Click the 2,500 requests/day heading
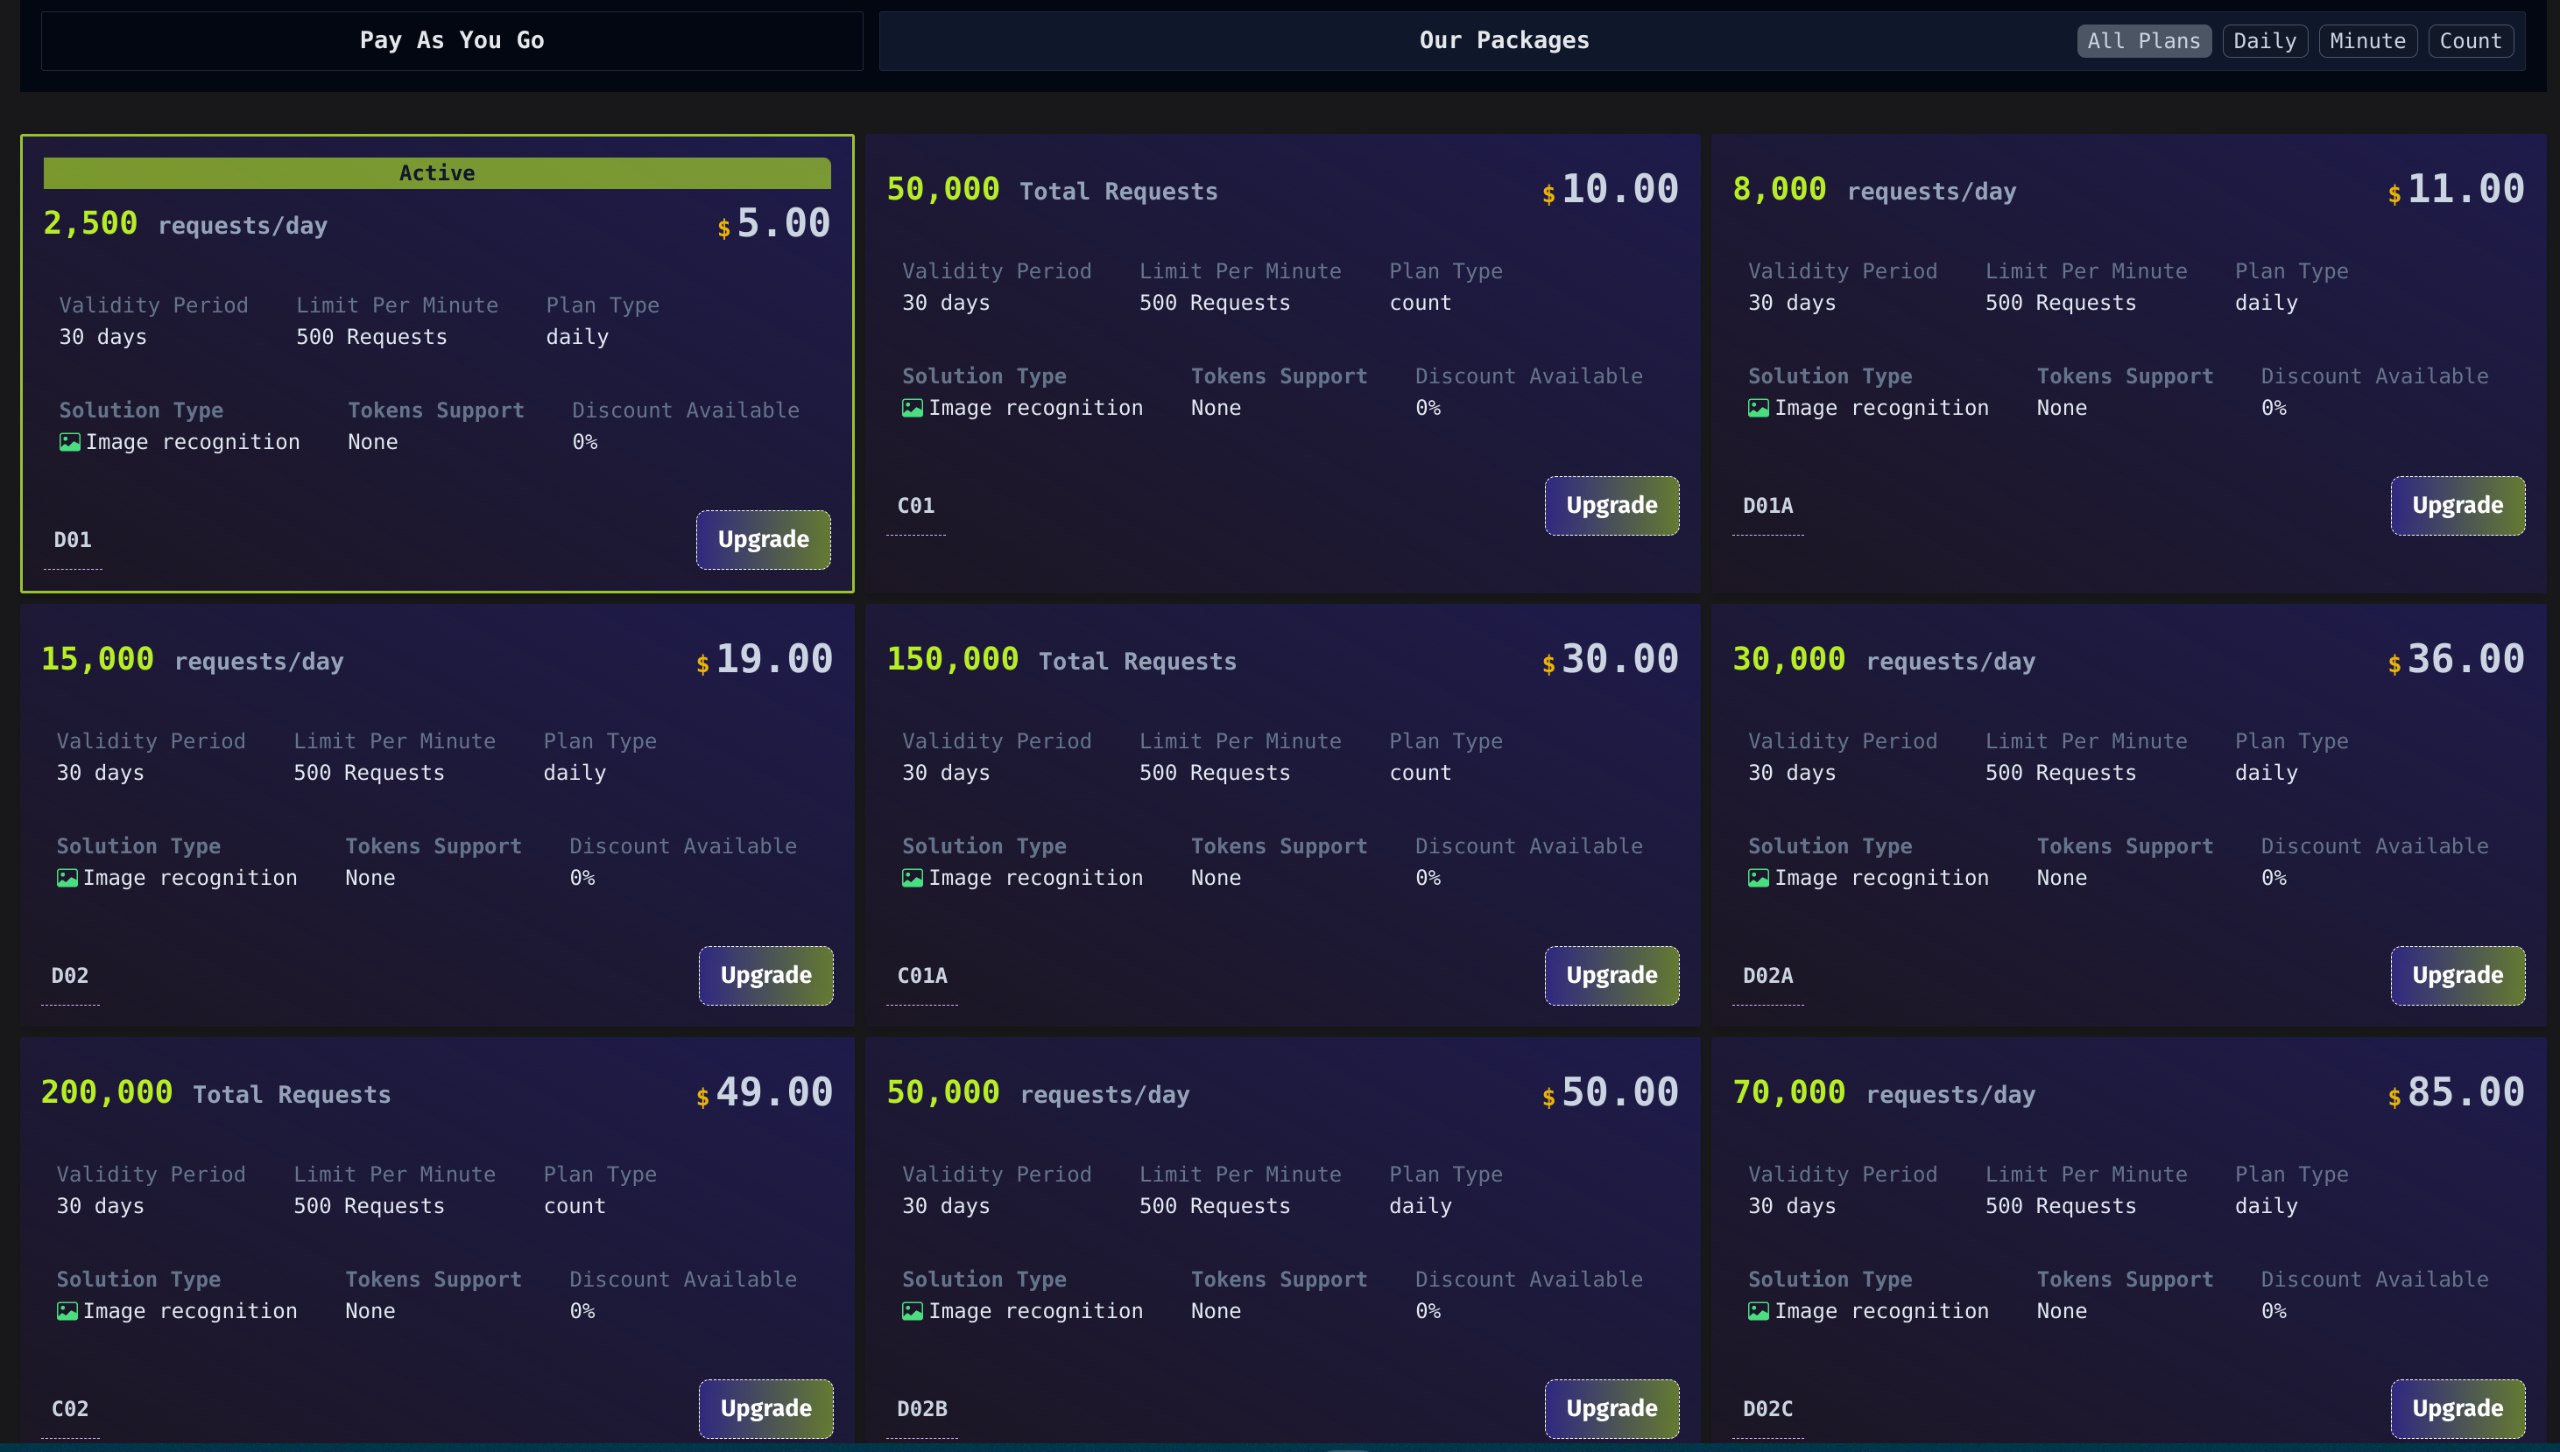Screen dimensions: 2560x1452 [185, 224]
